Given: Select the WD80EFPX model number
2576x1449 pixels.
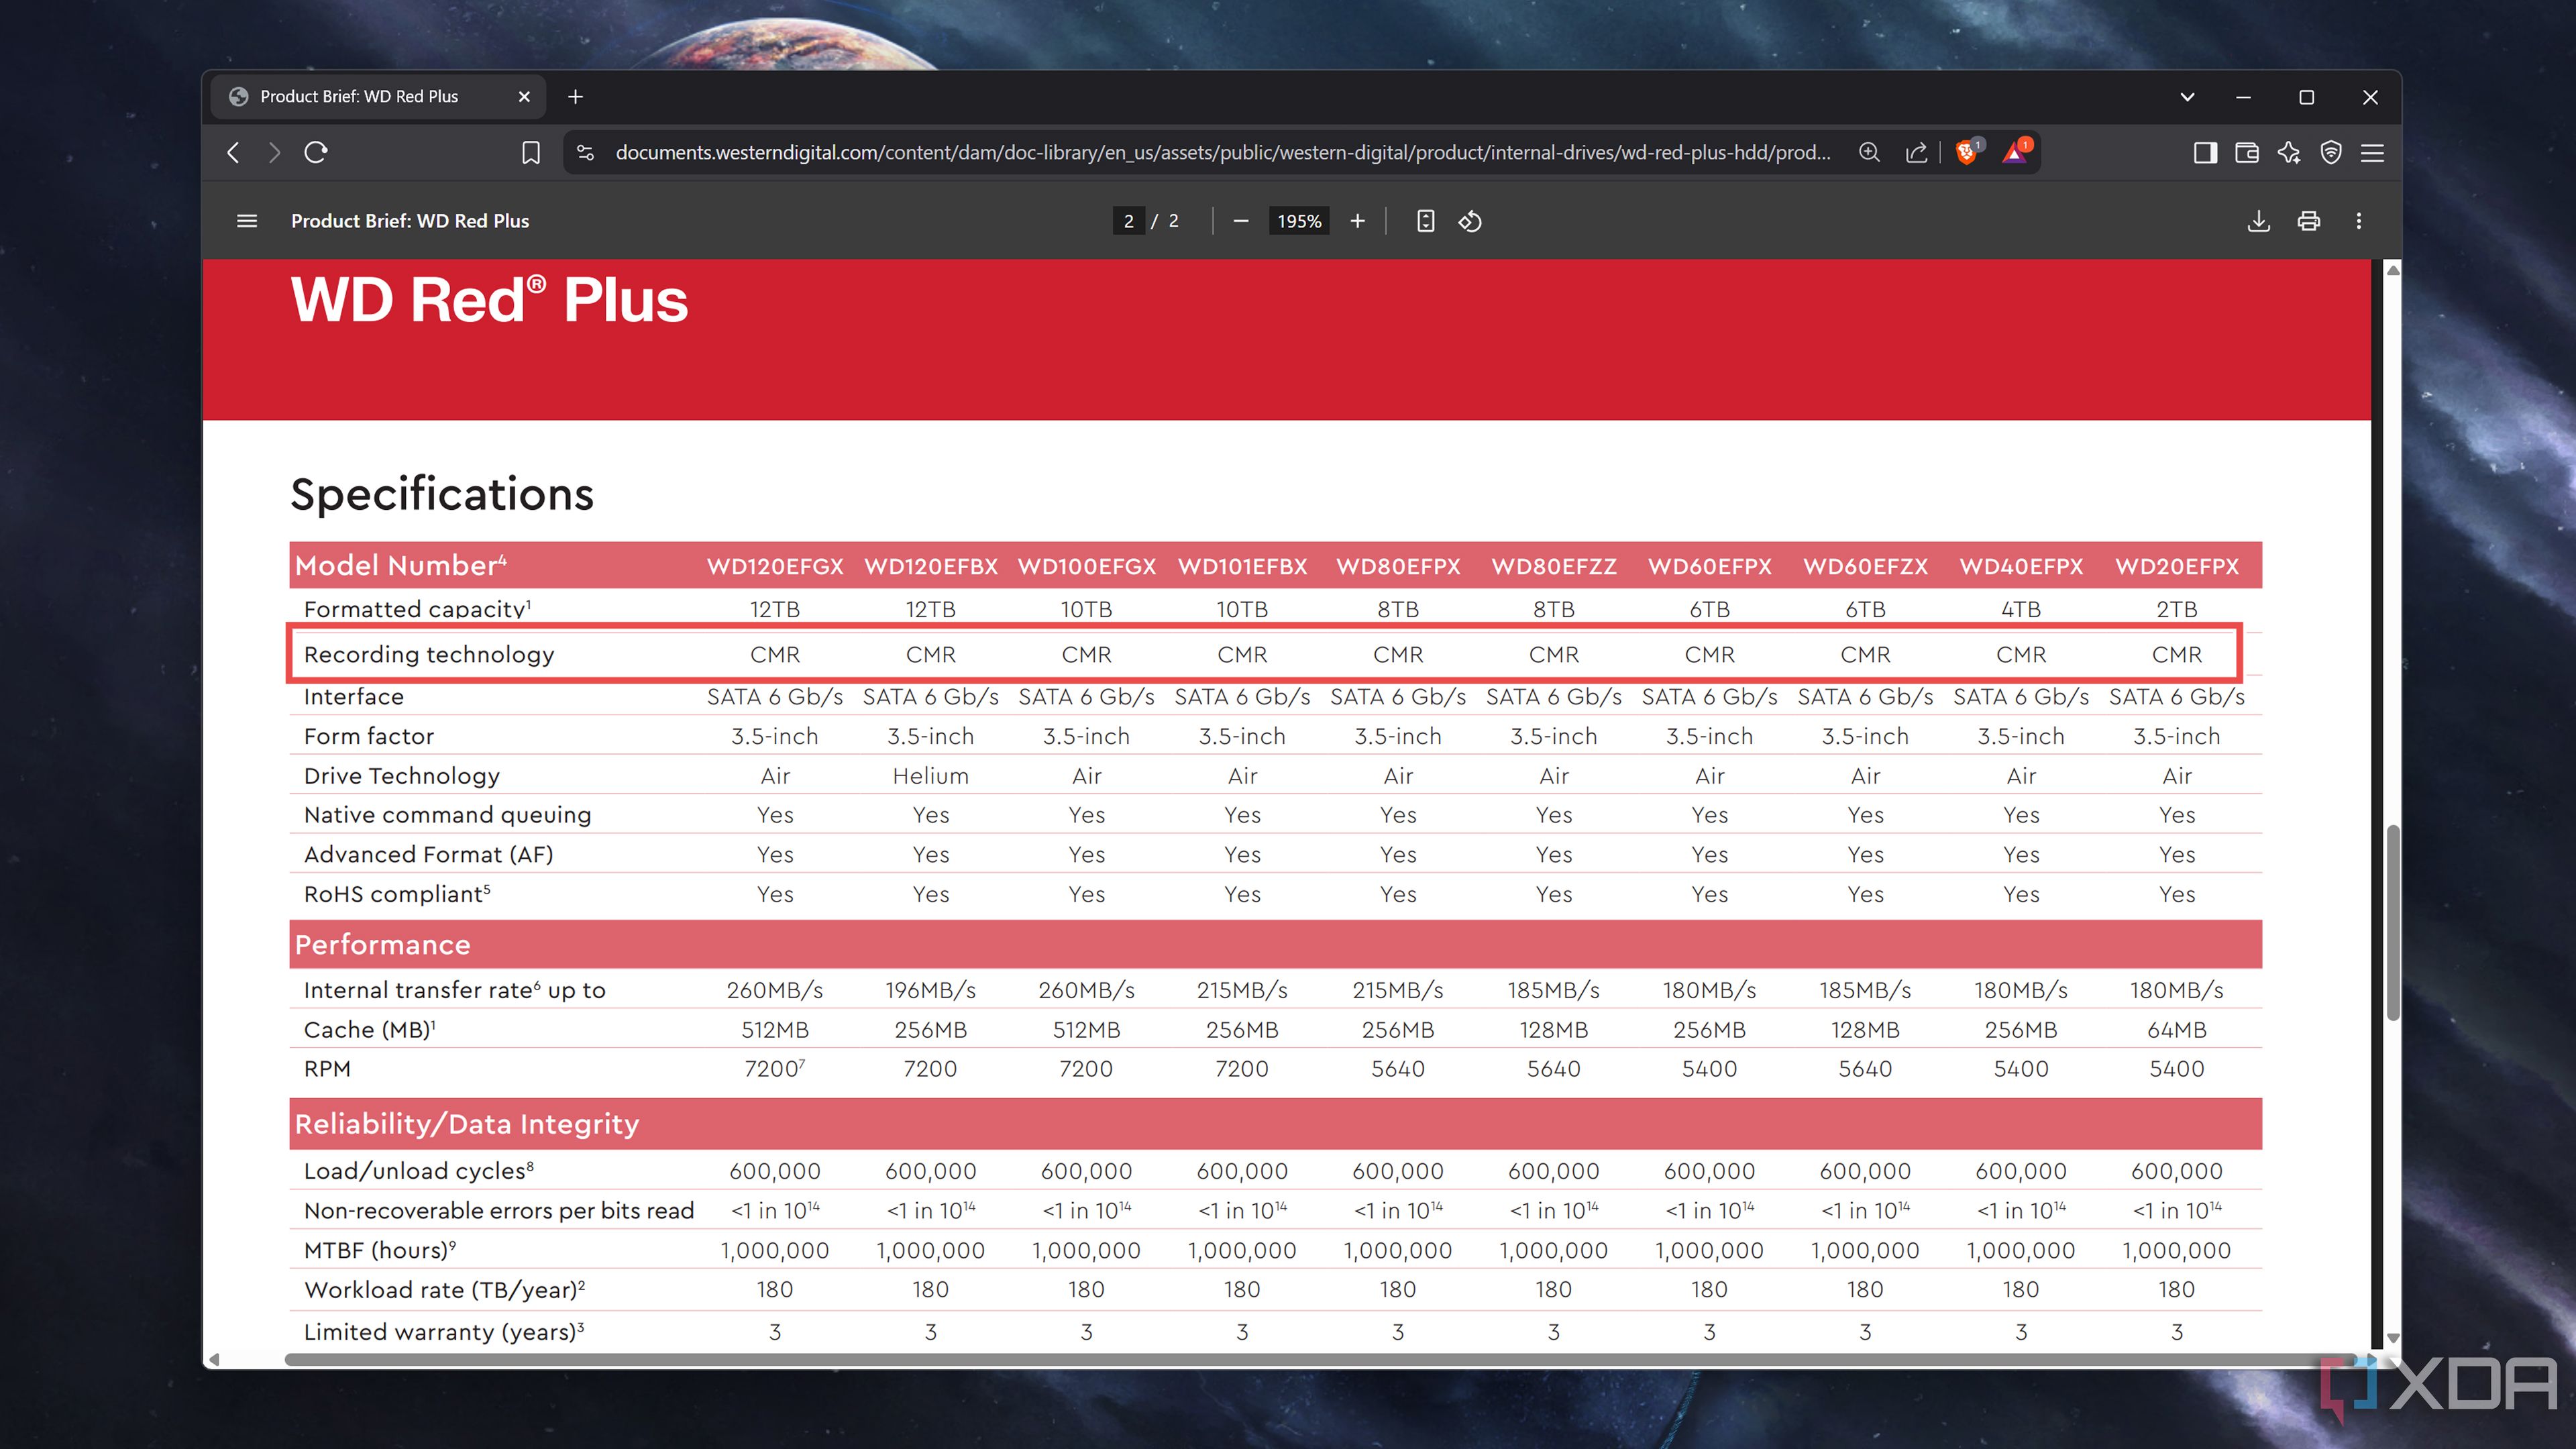Looking at the screenshot, I should (1398, 566).
